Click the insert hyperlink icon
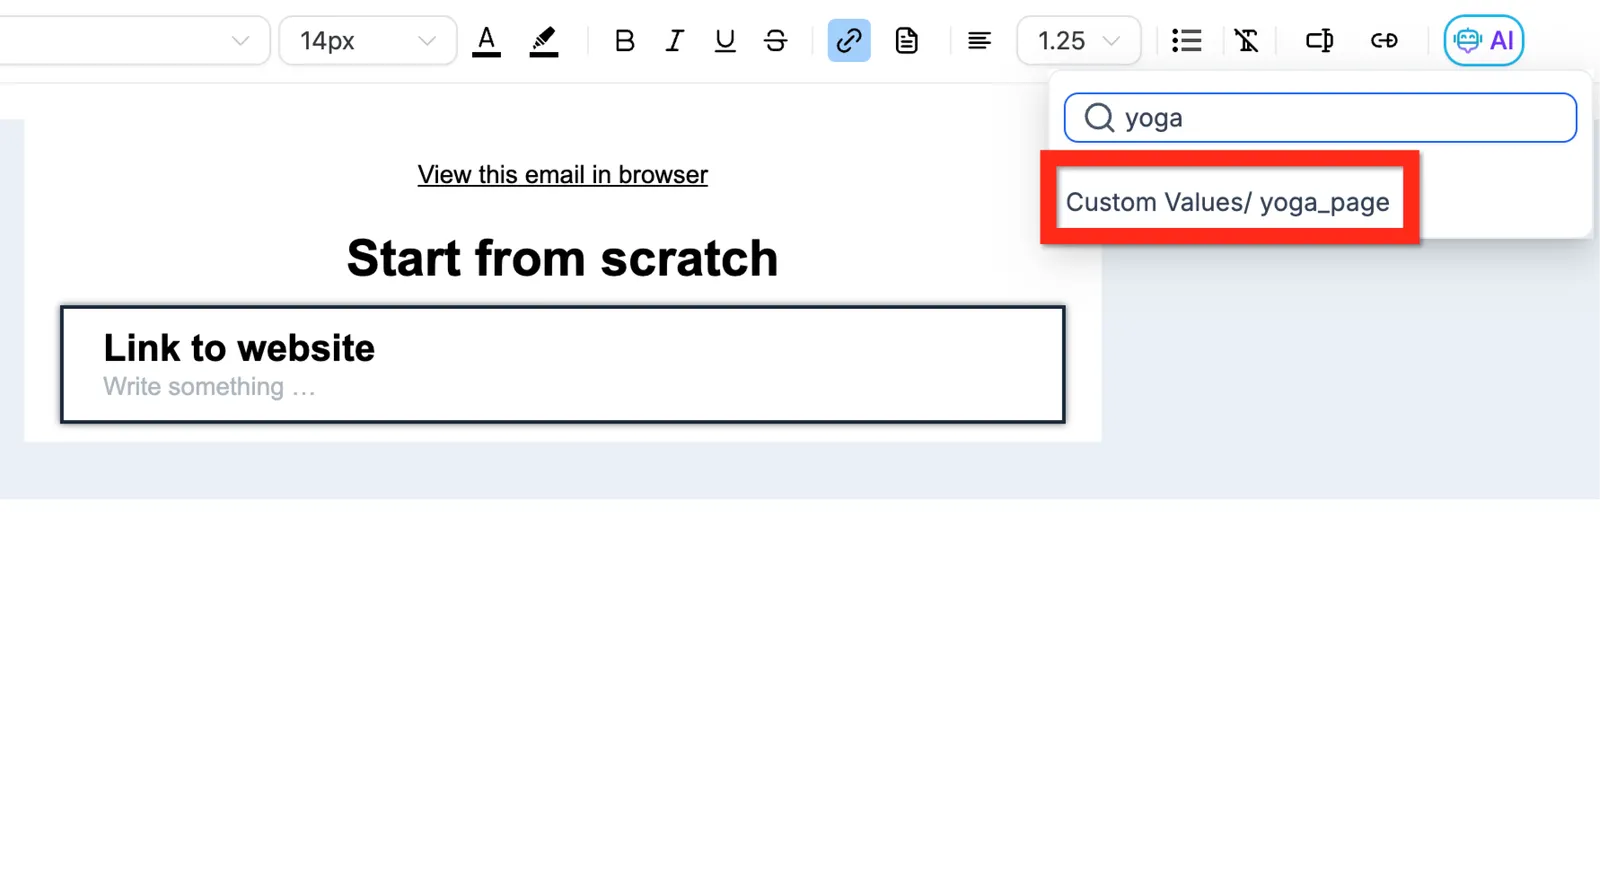The width and height of the screenshot is (1600, 877). click(1384, 41)
